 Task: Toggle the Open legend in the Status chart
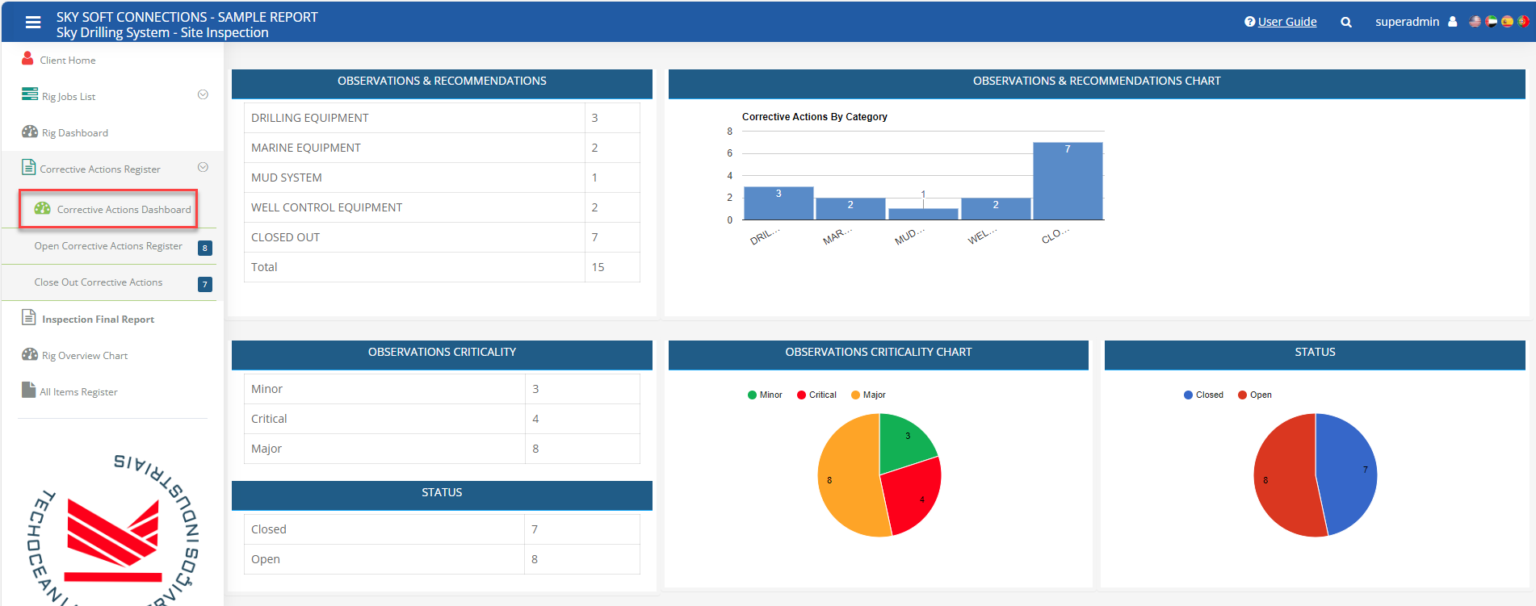[1254, 394]
